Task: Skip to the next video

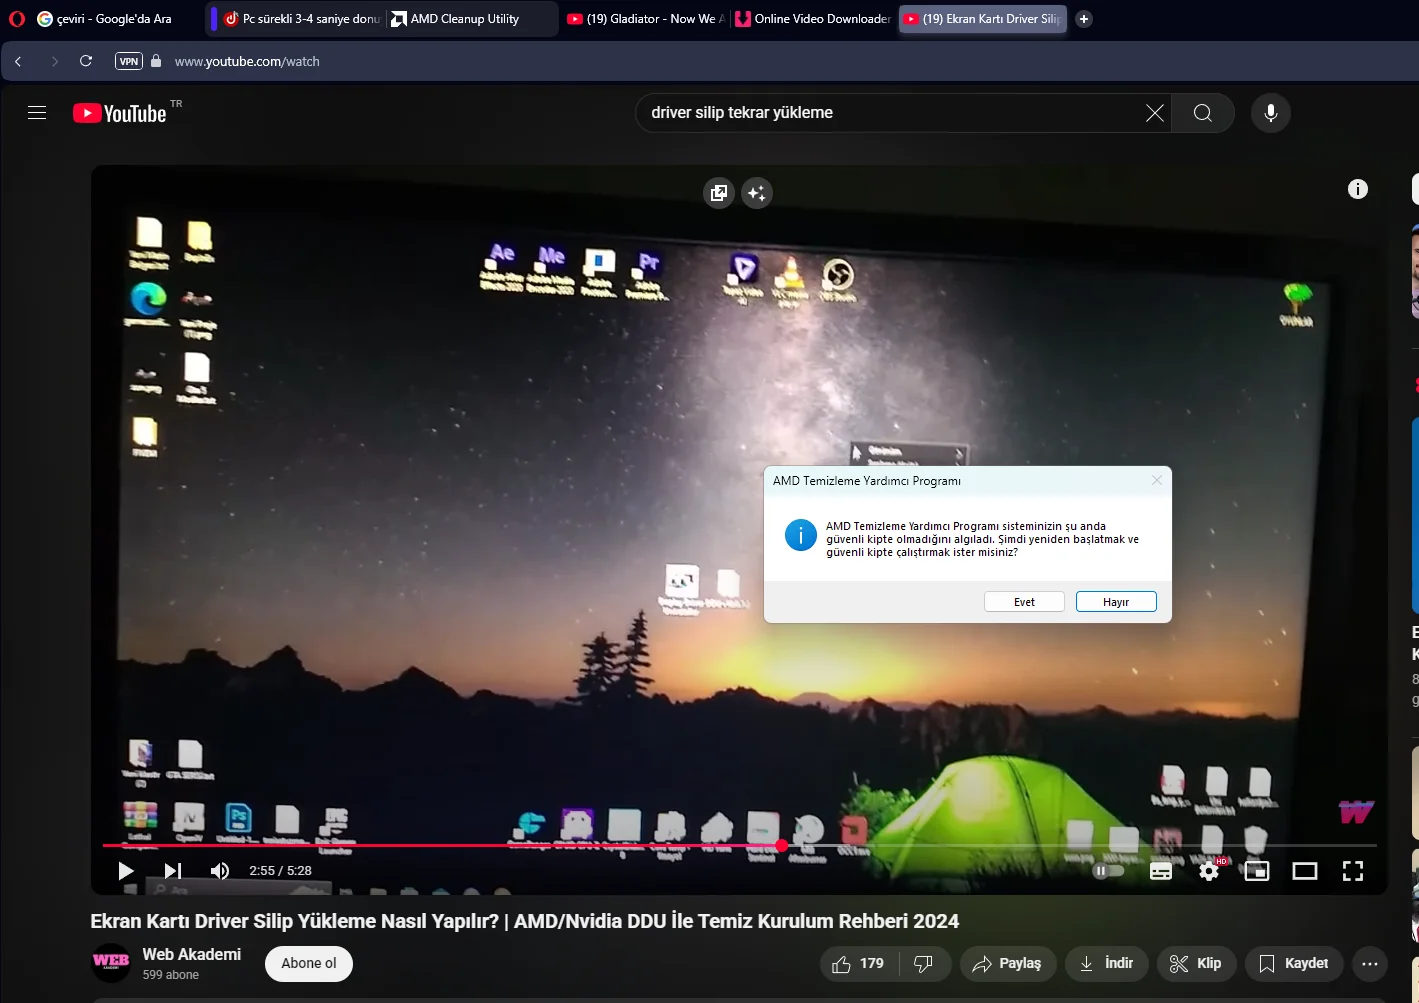Action: point(173,871)
